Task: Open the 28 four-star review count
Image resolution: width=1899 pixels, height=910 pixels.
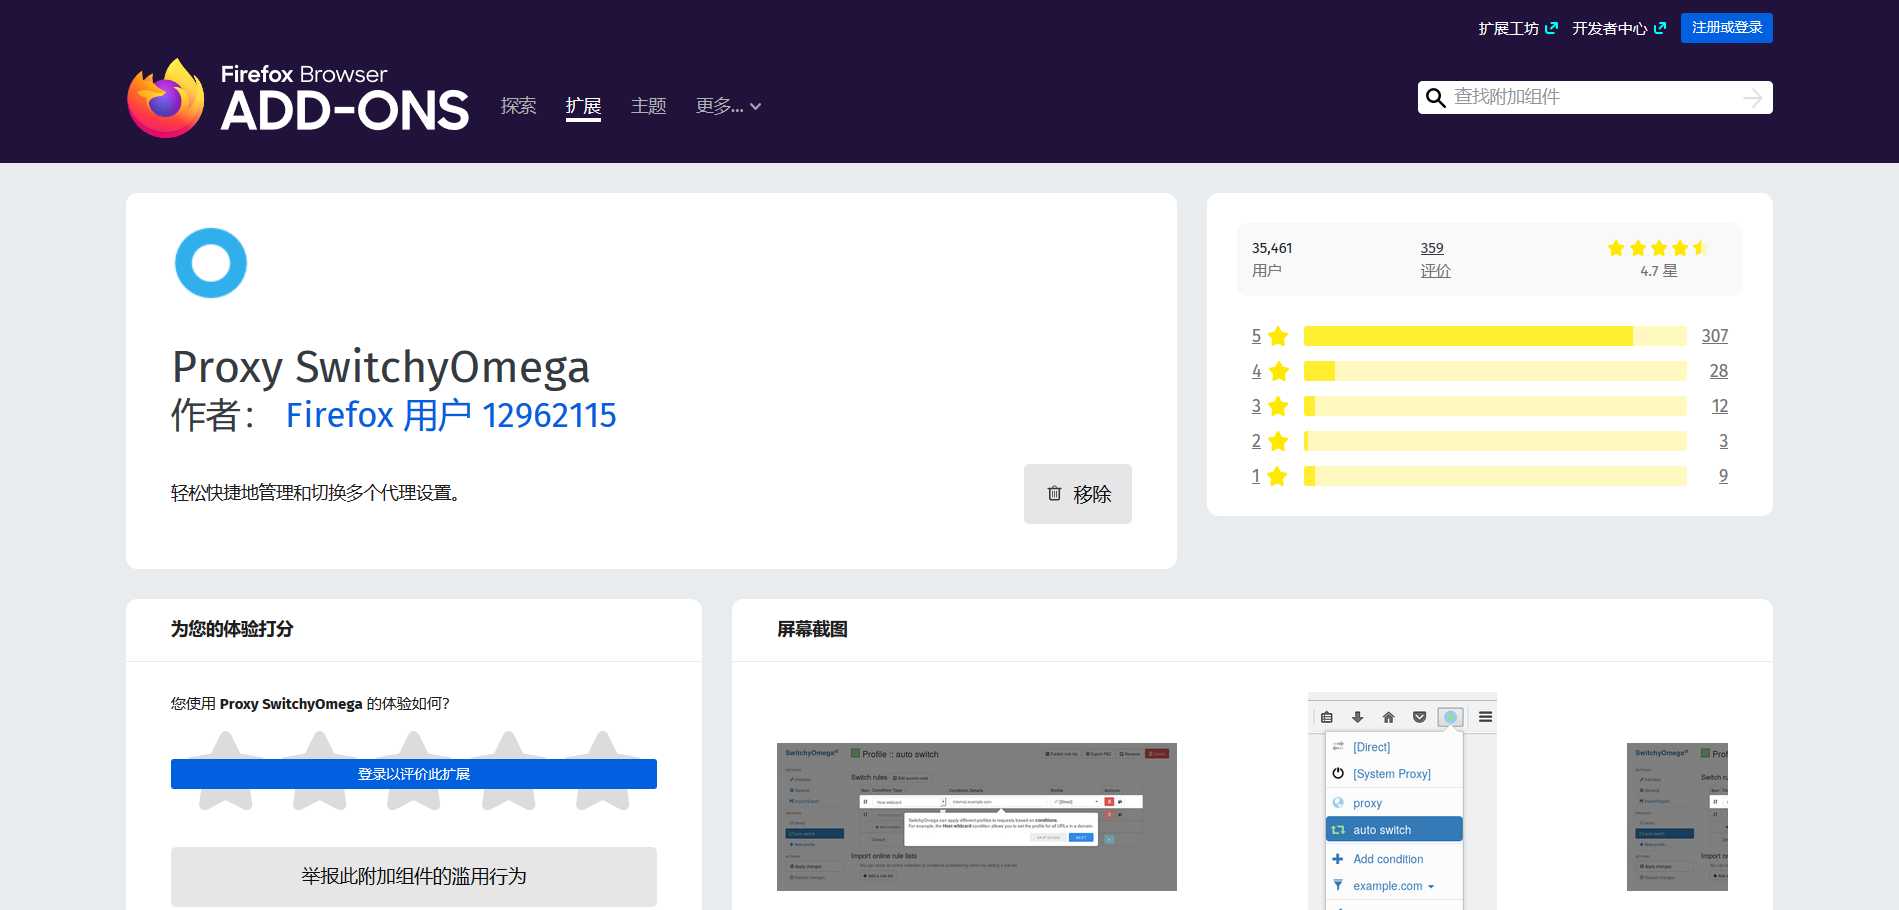Action: (x=1719, y=371)
